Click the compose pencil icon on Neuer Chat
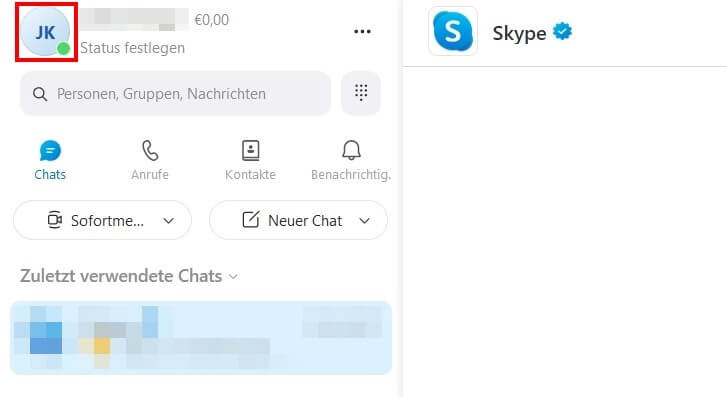The width and height of the screenshot is (727, 397). pyautogui.click(x=251, y=219)
